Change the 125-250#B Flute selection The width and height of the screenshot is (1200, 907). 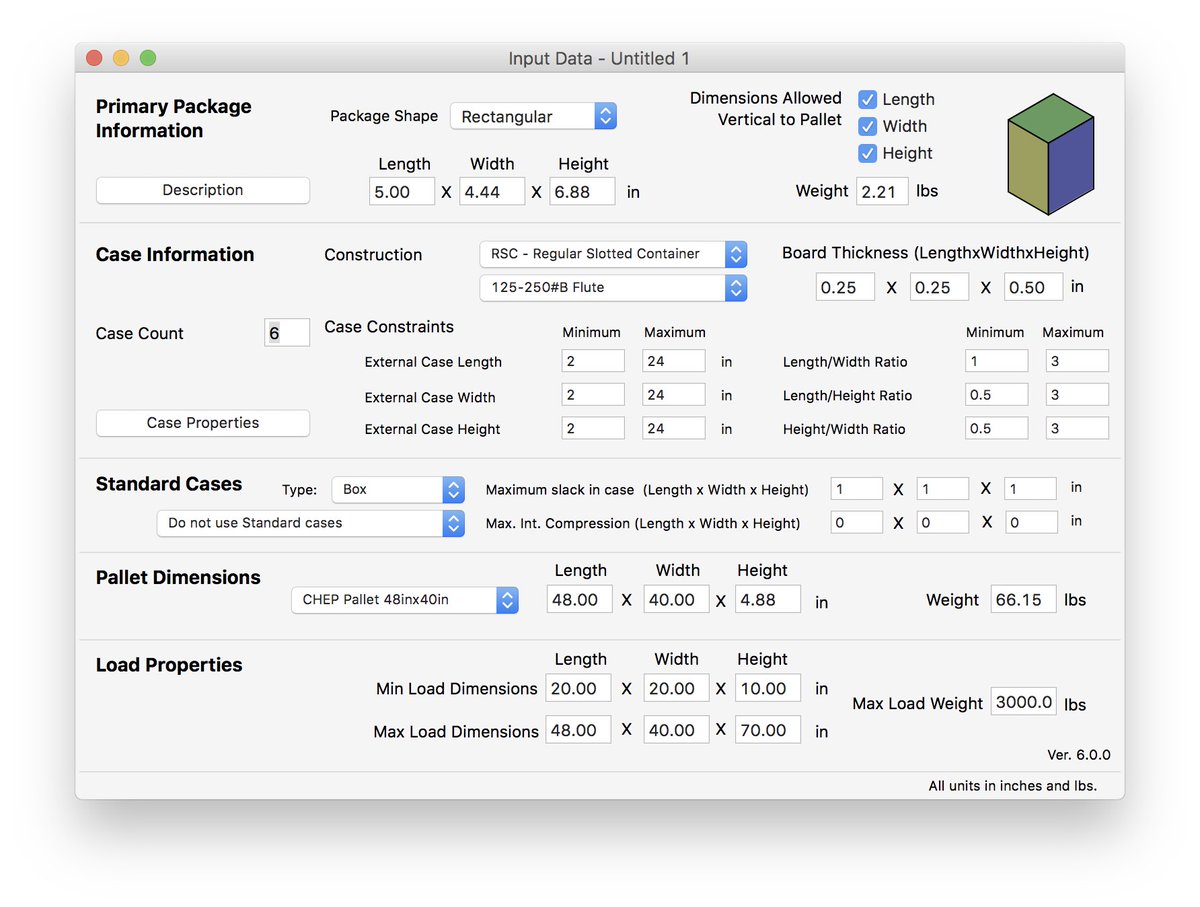tap(612, 288)
